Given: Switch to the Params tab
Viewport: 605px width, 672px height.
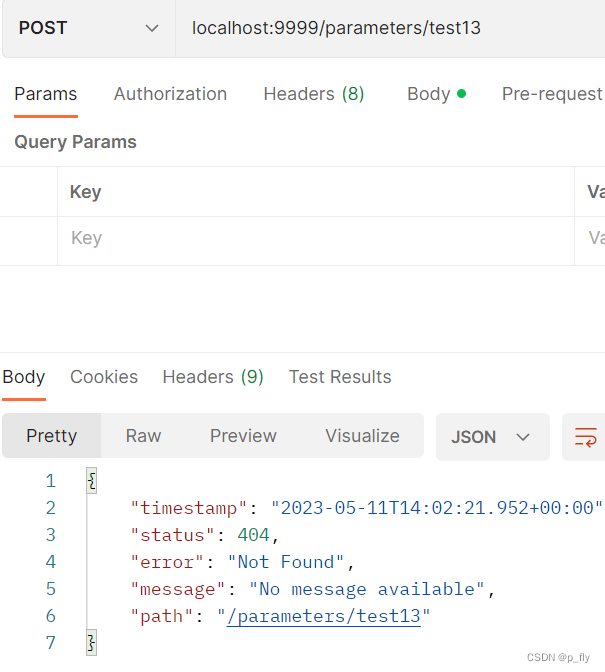Looking at the screenshot, I should [x=45, y=94].
